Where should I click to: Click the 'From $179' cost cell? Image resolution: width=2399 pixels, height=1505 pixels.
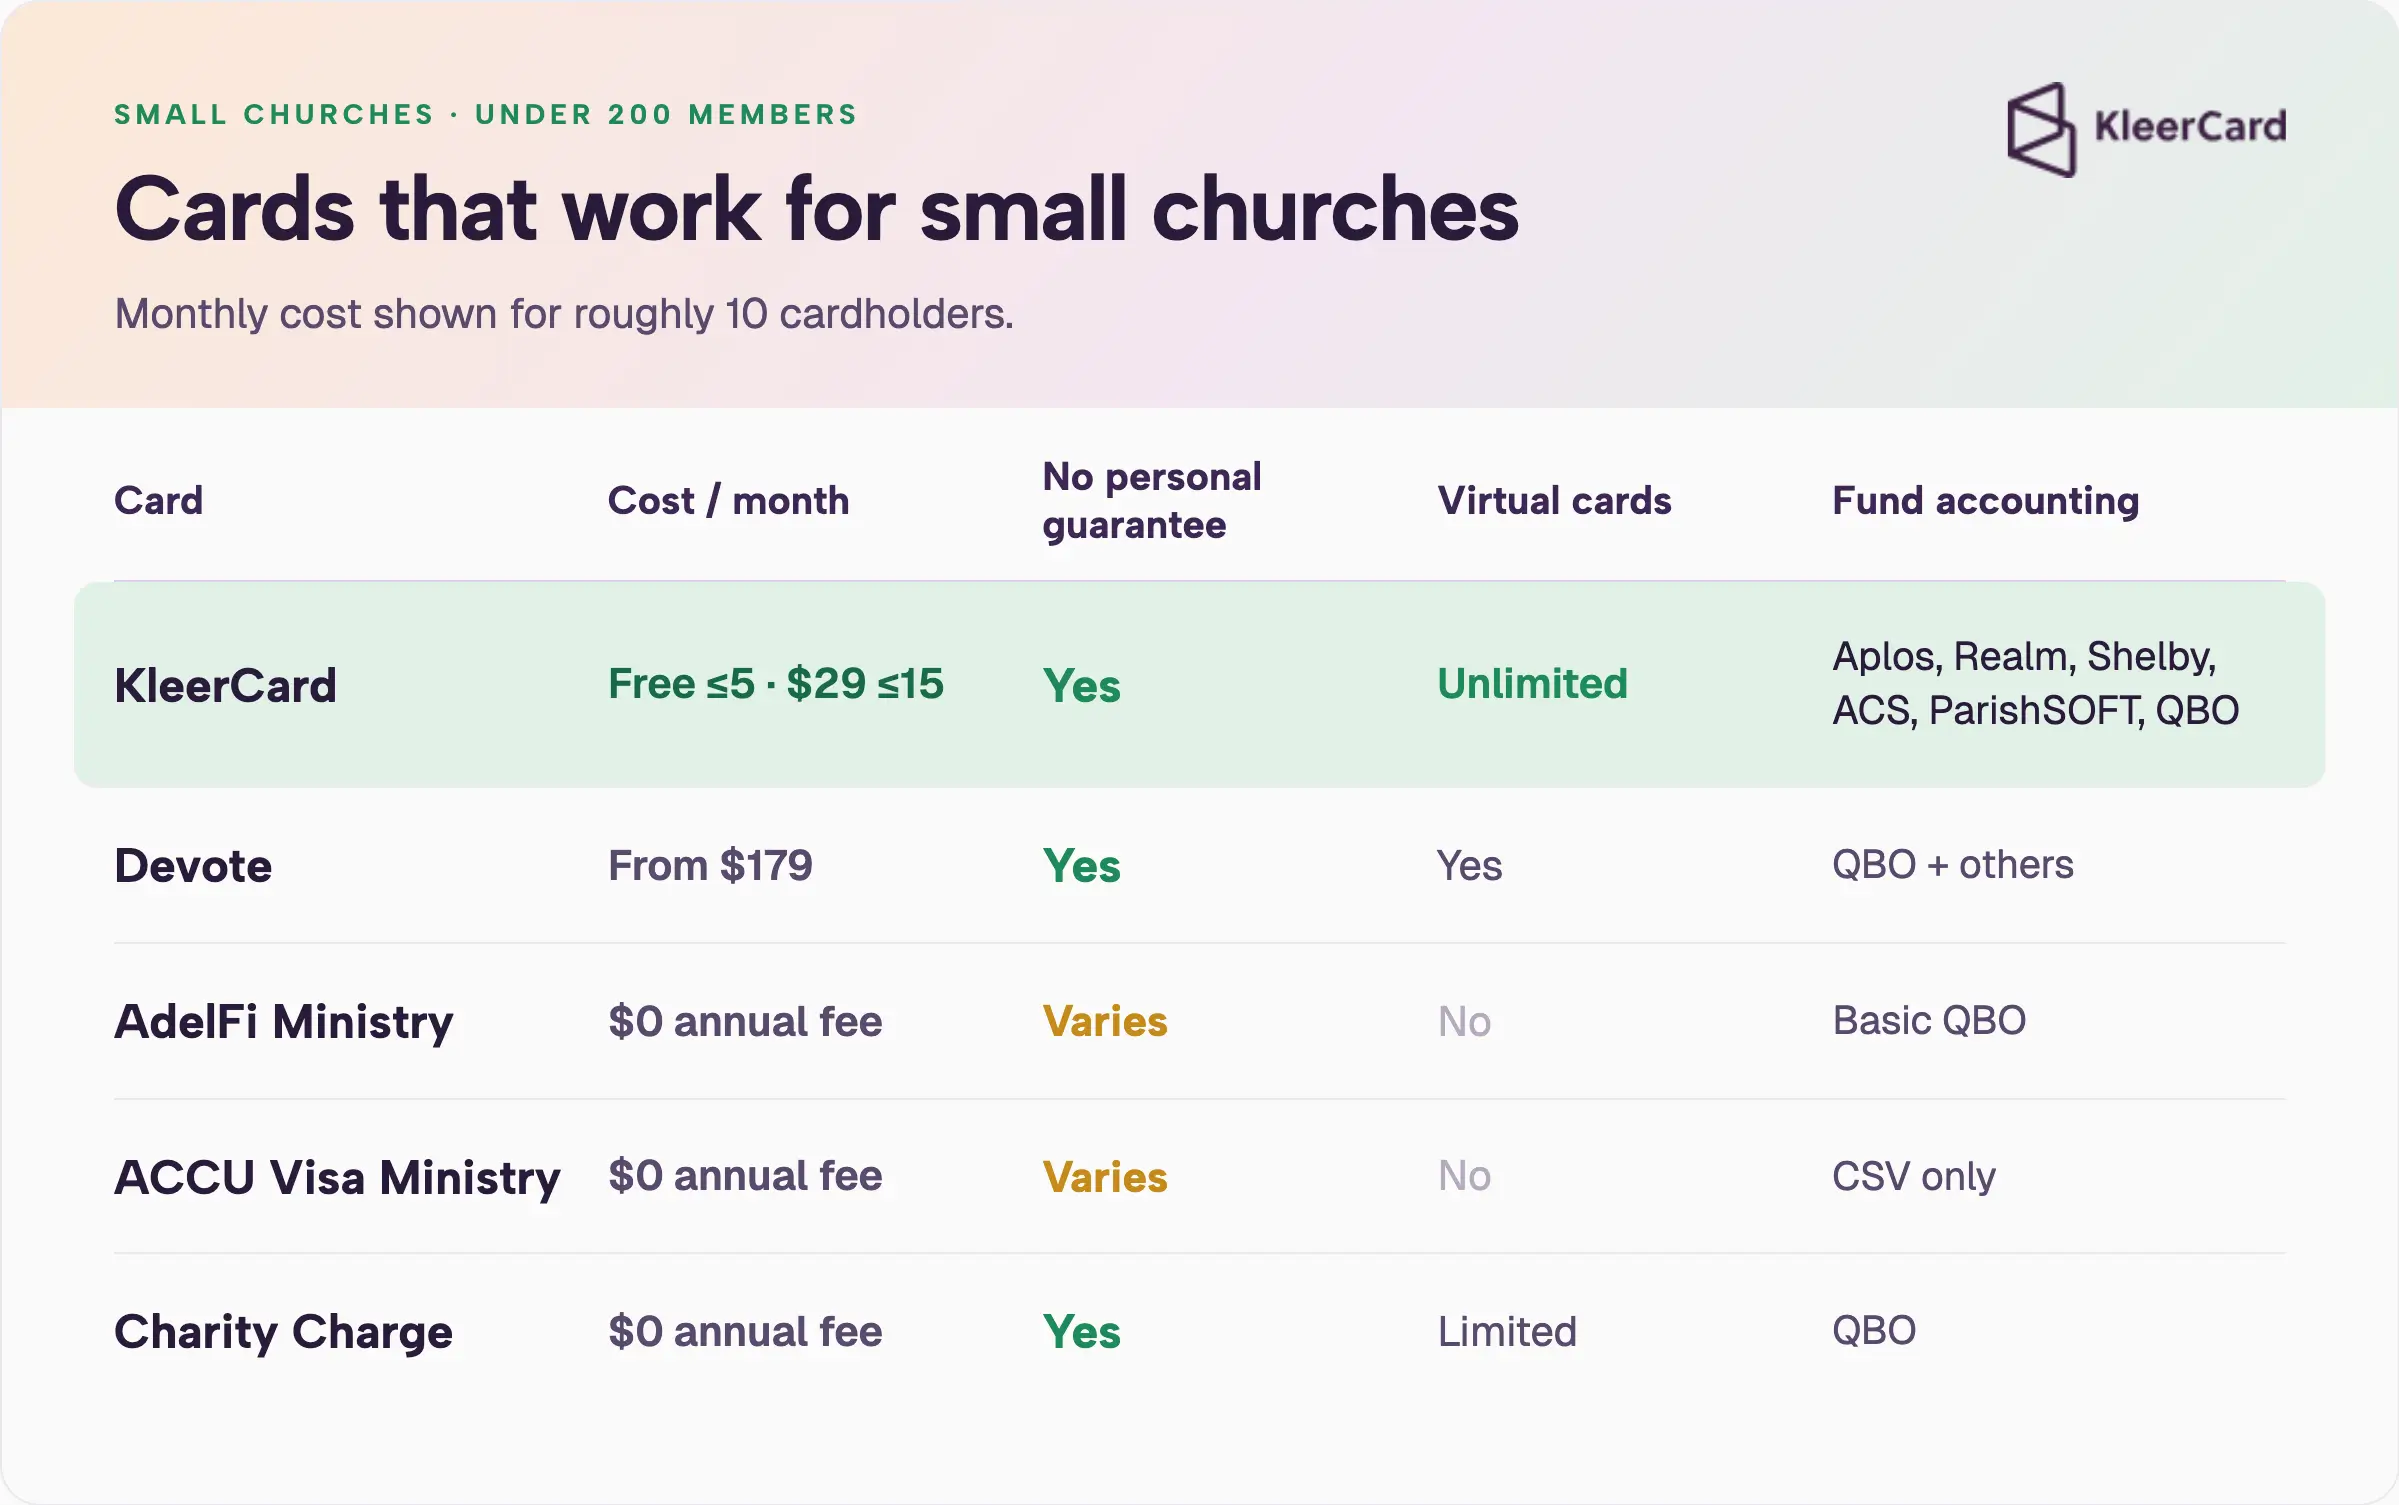710,866
